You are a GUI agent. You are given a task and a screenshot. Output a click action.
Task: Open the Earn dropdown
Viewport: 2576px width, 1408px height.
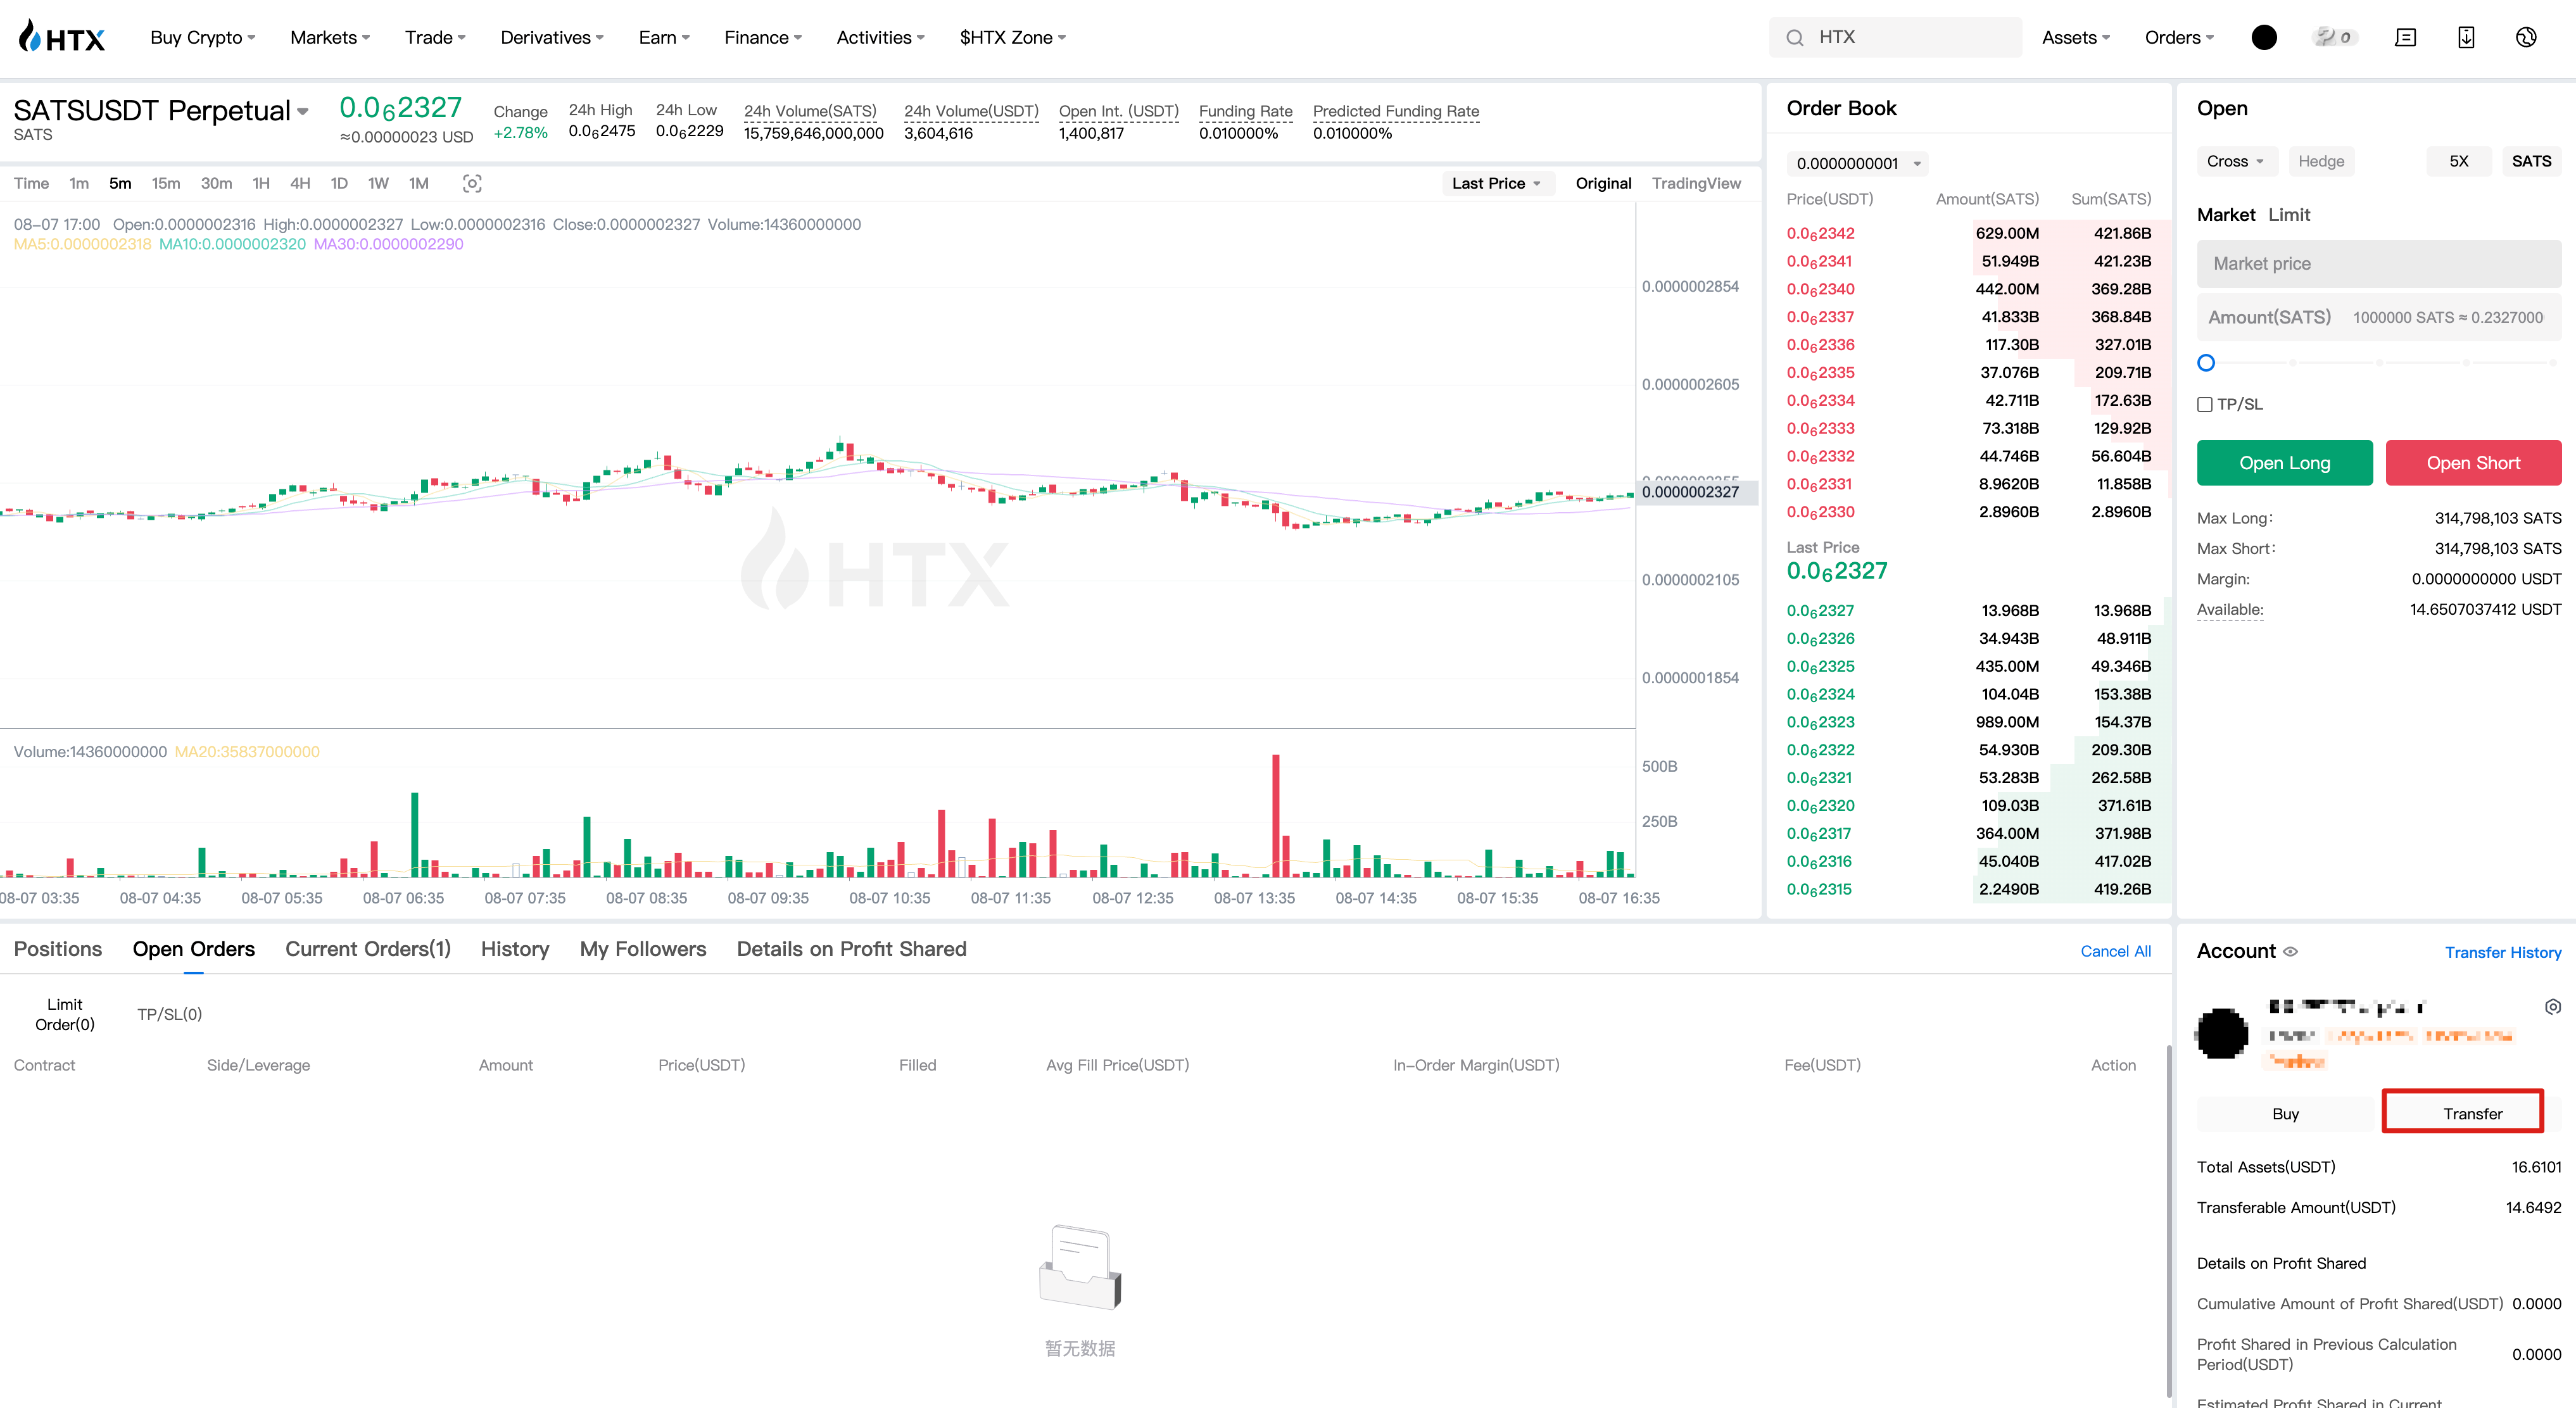[664, 38]
